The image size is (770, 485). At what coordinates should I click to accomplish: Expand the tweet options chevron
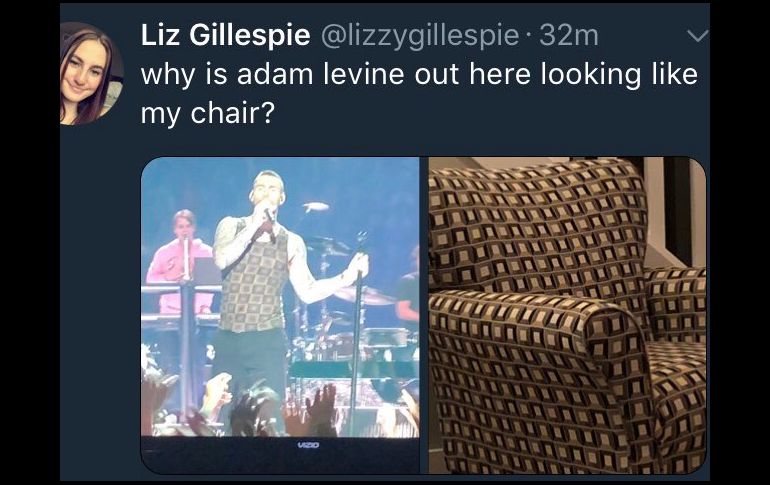(698, 36)
